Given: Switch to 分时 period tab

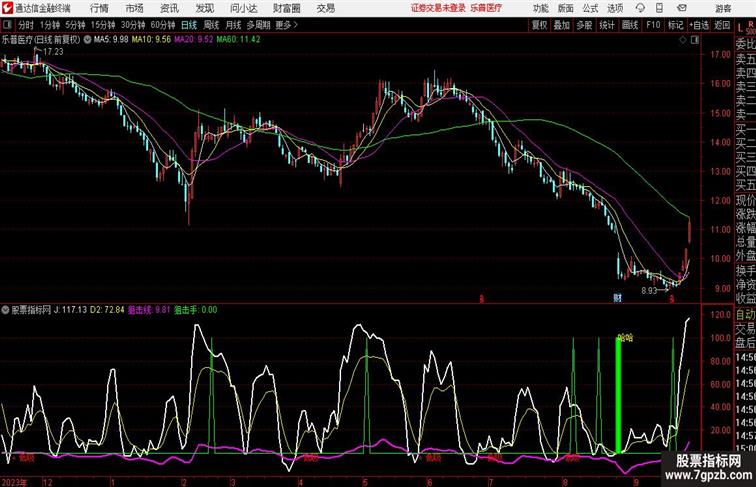Looking at the screenshot, I should [x=26, y=25].
